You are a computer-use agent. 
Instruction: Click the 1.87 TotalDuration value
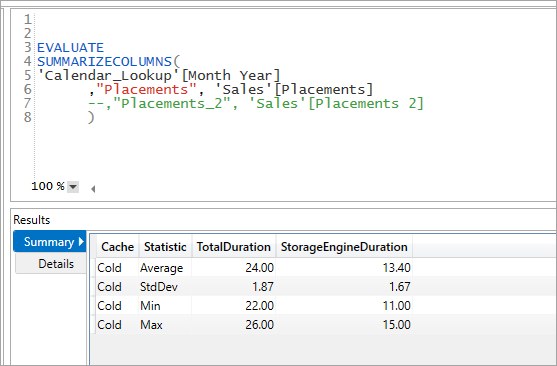[263, 287]
